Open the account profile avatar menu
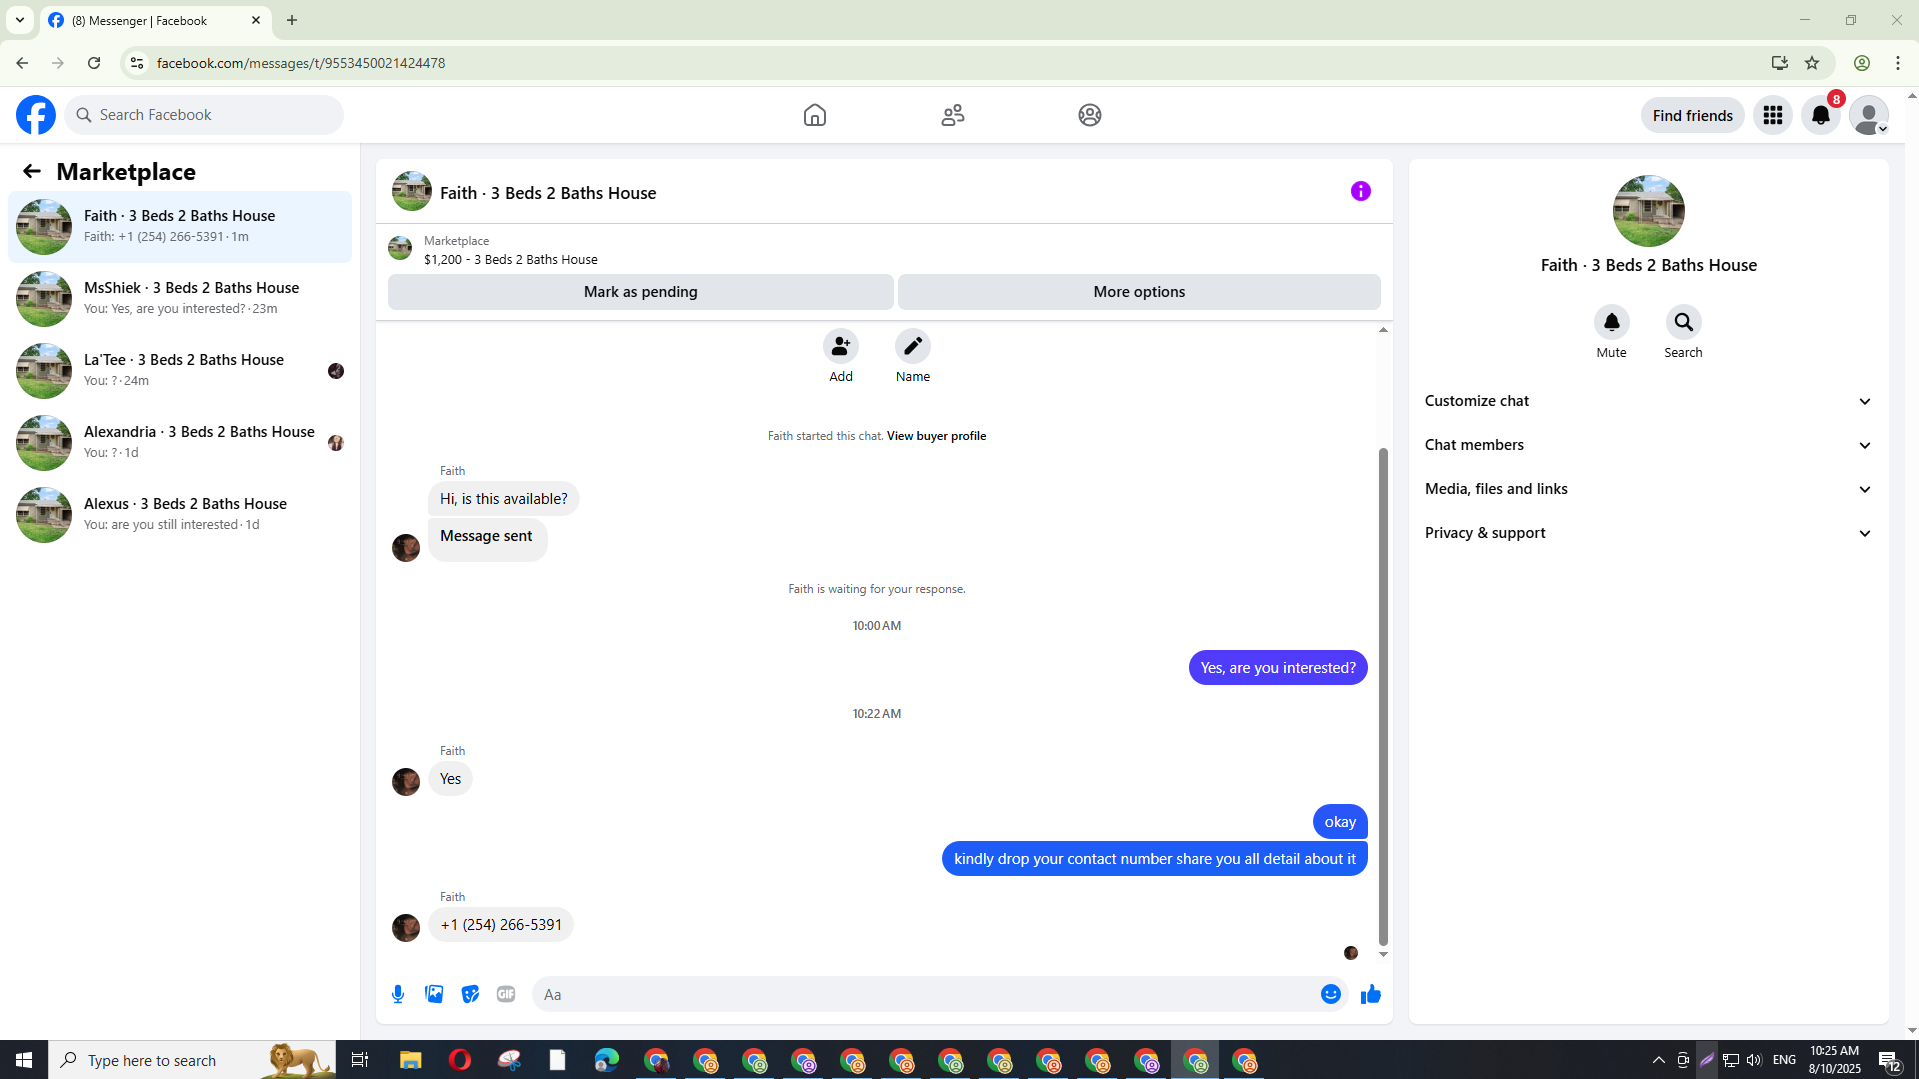Viewport: 1919px width, 1079px height. 1869,115
